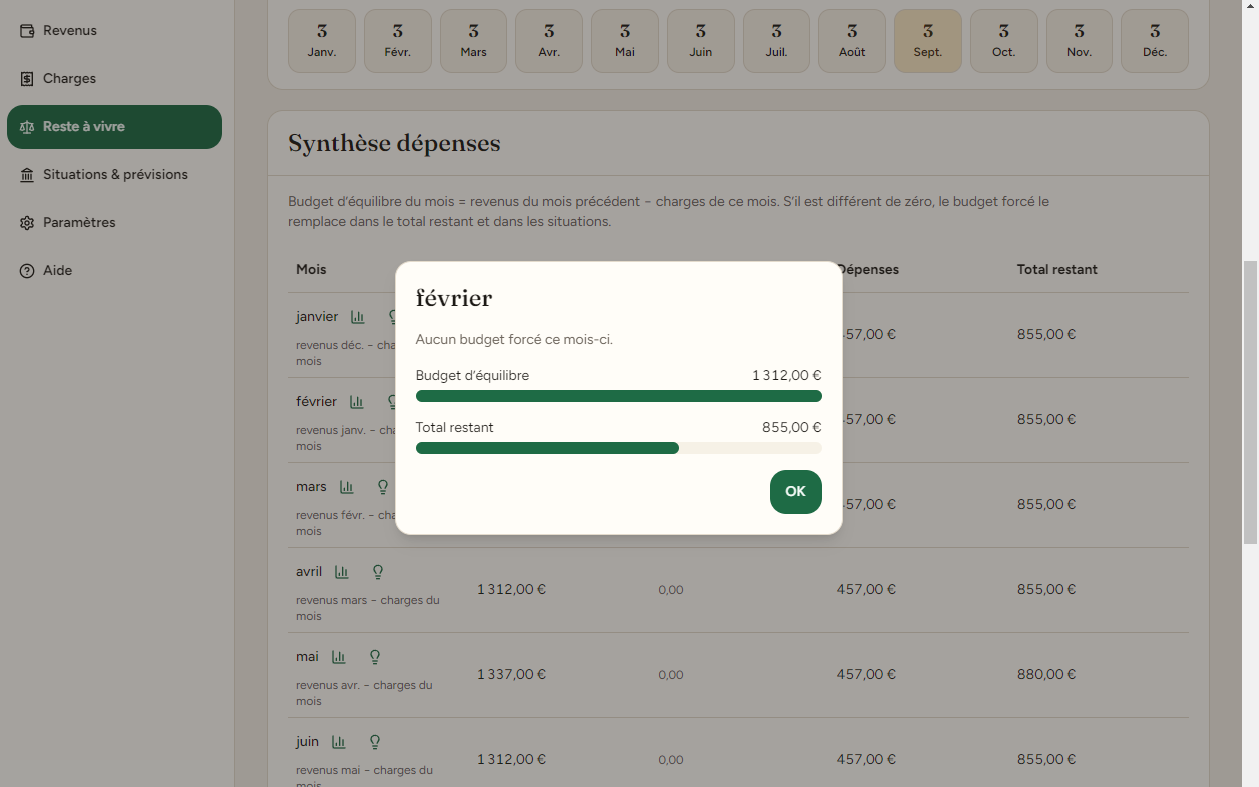Click the Charges dollar icon
1259x787 pixels.
pyautogui.click(x=27, y=79)
